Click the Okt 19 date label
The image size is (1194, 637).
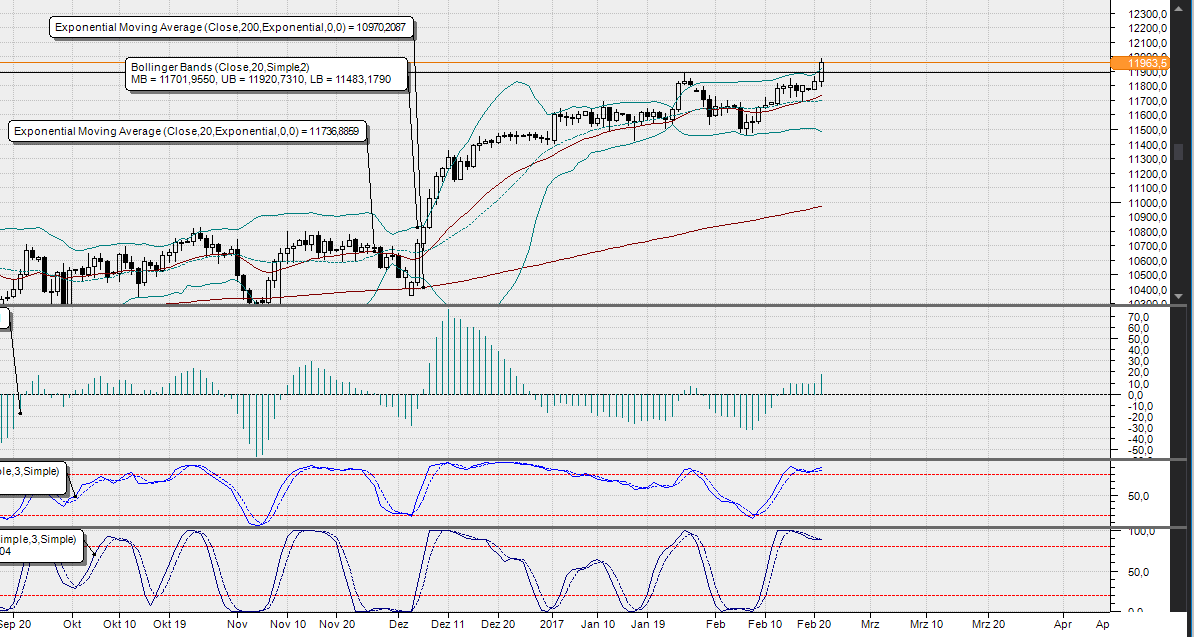coord(170,624)
